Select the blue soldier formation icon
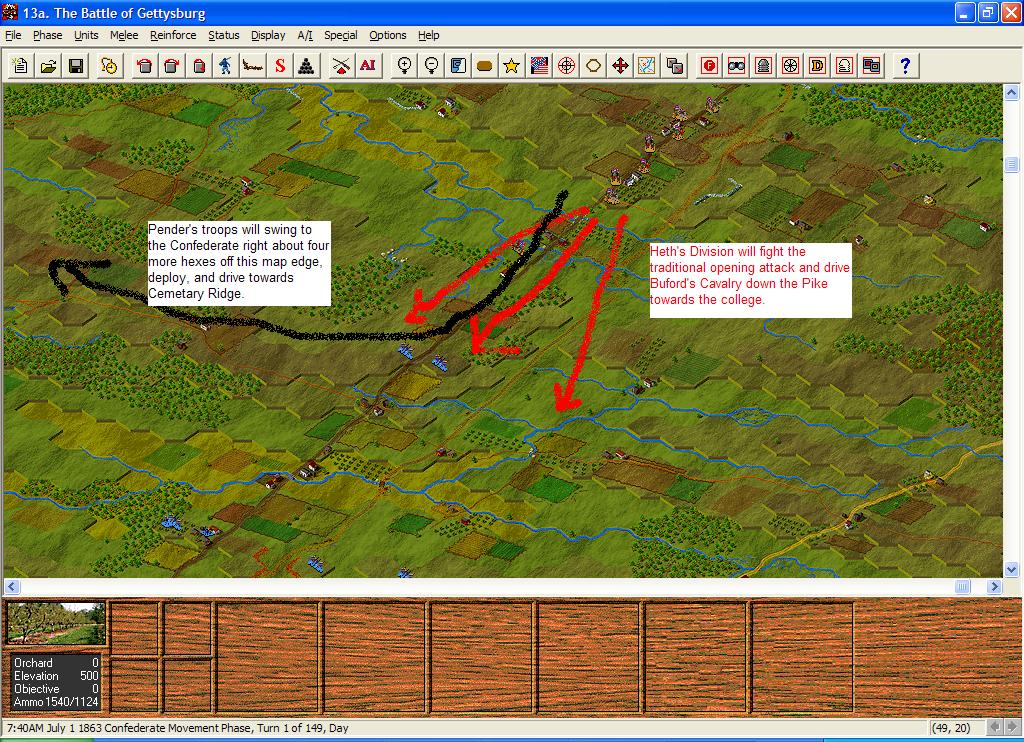 225,65
